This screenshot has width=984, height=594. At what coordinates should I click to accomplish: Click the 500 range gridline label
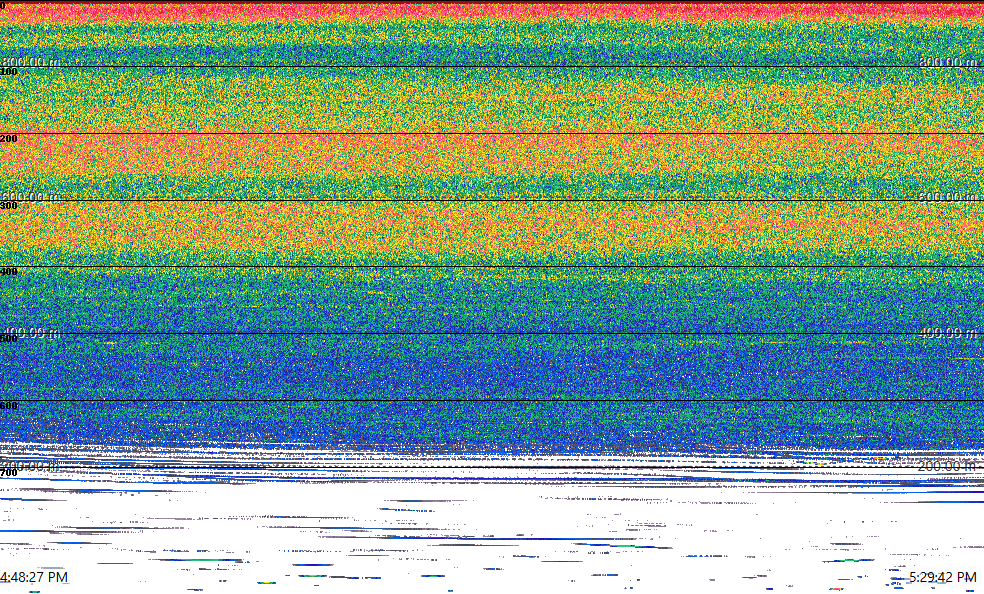coord(9,339)
